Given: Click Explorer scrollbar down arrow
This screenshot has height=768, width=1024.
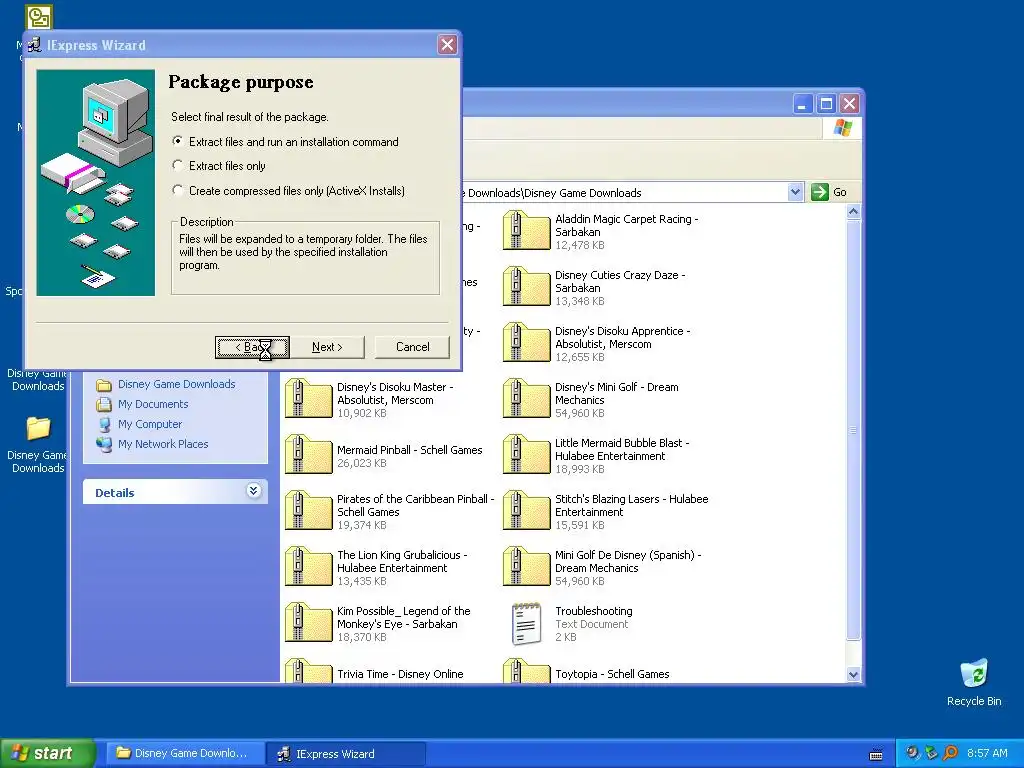Looking at the screenshot, I should [854, 675].
